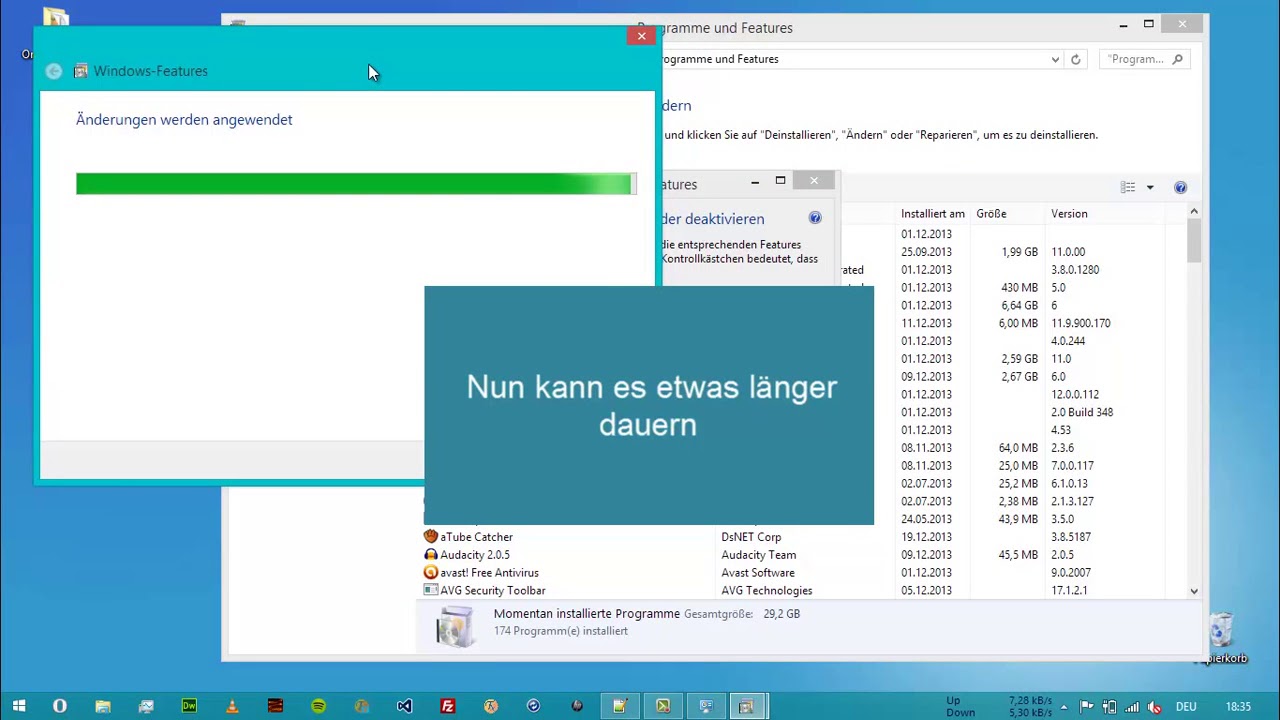Image resolution: width=1280 pixels, height=720 pixels.
Task: Click the DsNET Corp publisher cell
Action: pos(751,537)
